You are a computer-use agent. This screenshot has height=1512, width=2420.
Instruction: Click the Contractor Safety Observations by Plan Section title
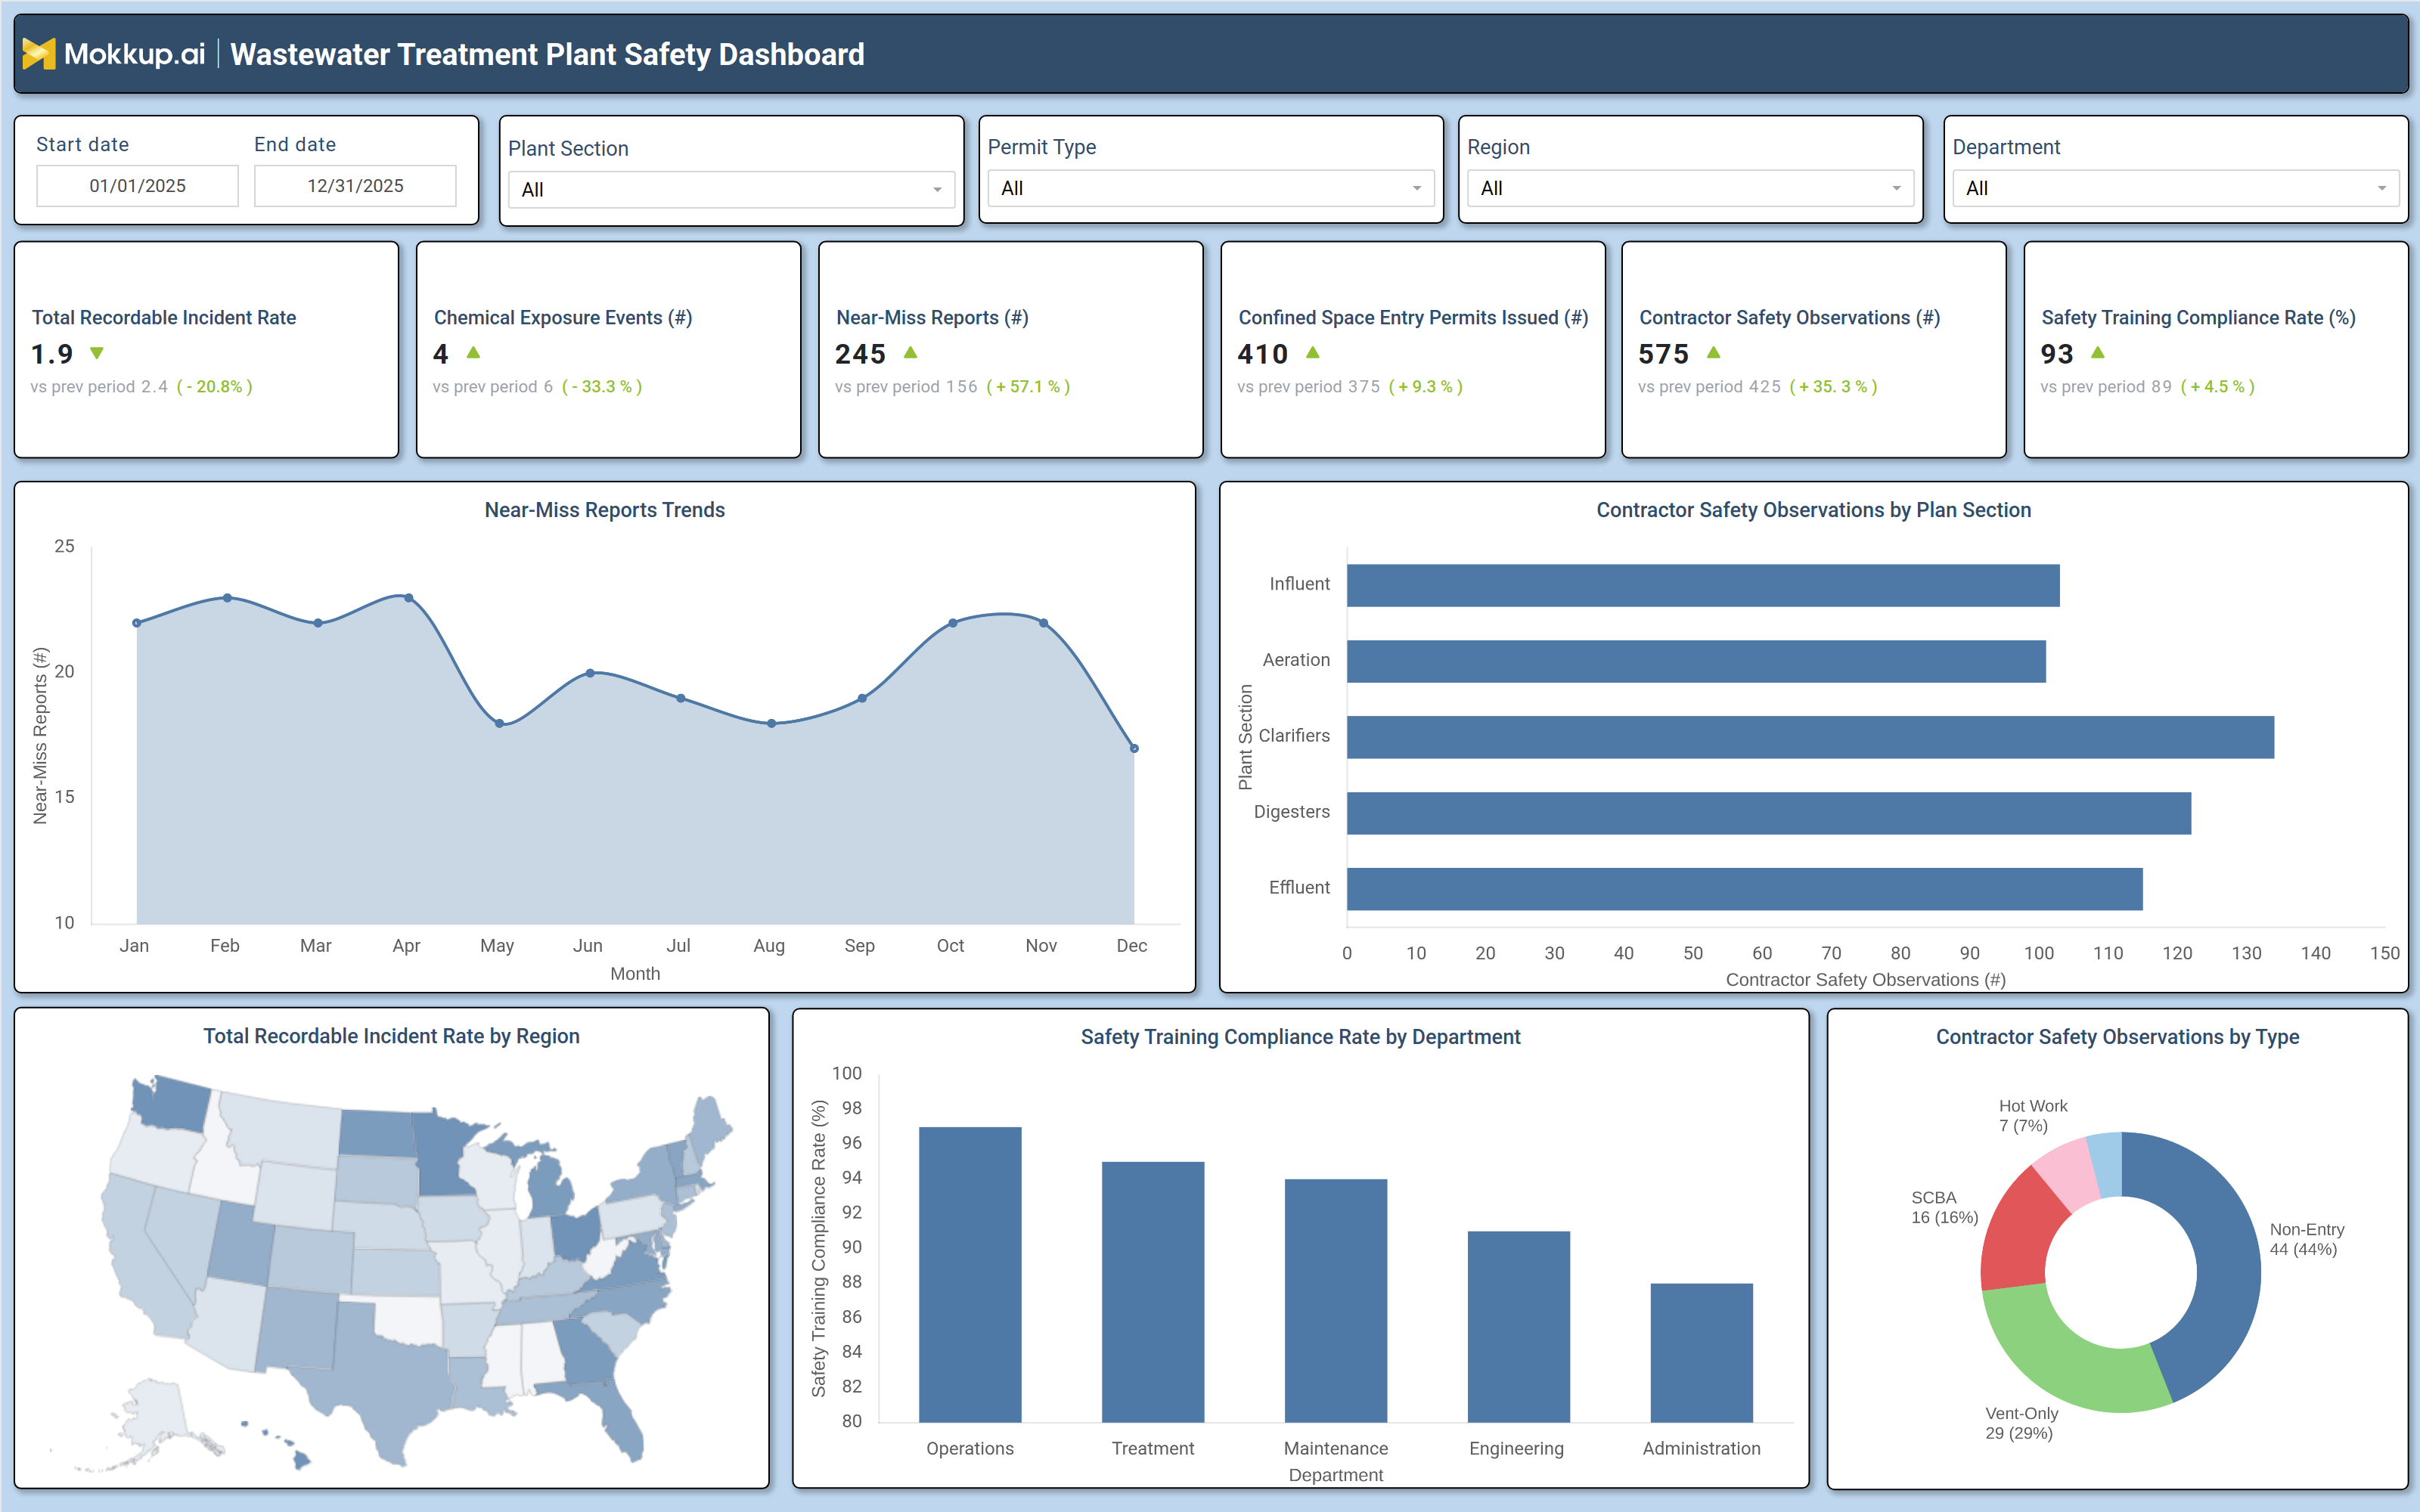pyautogui.click(x=1813, y=510)
